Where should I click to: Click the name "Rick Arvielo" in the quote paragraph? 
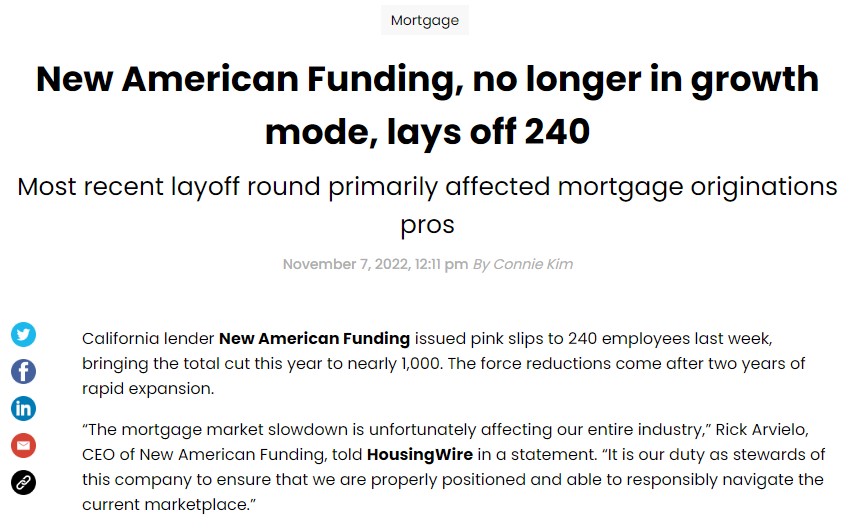[x=762, y=429]
